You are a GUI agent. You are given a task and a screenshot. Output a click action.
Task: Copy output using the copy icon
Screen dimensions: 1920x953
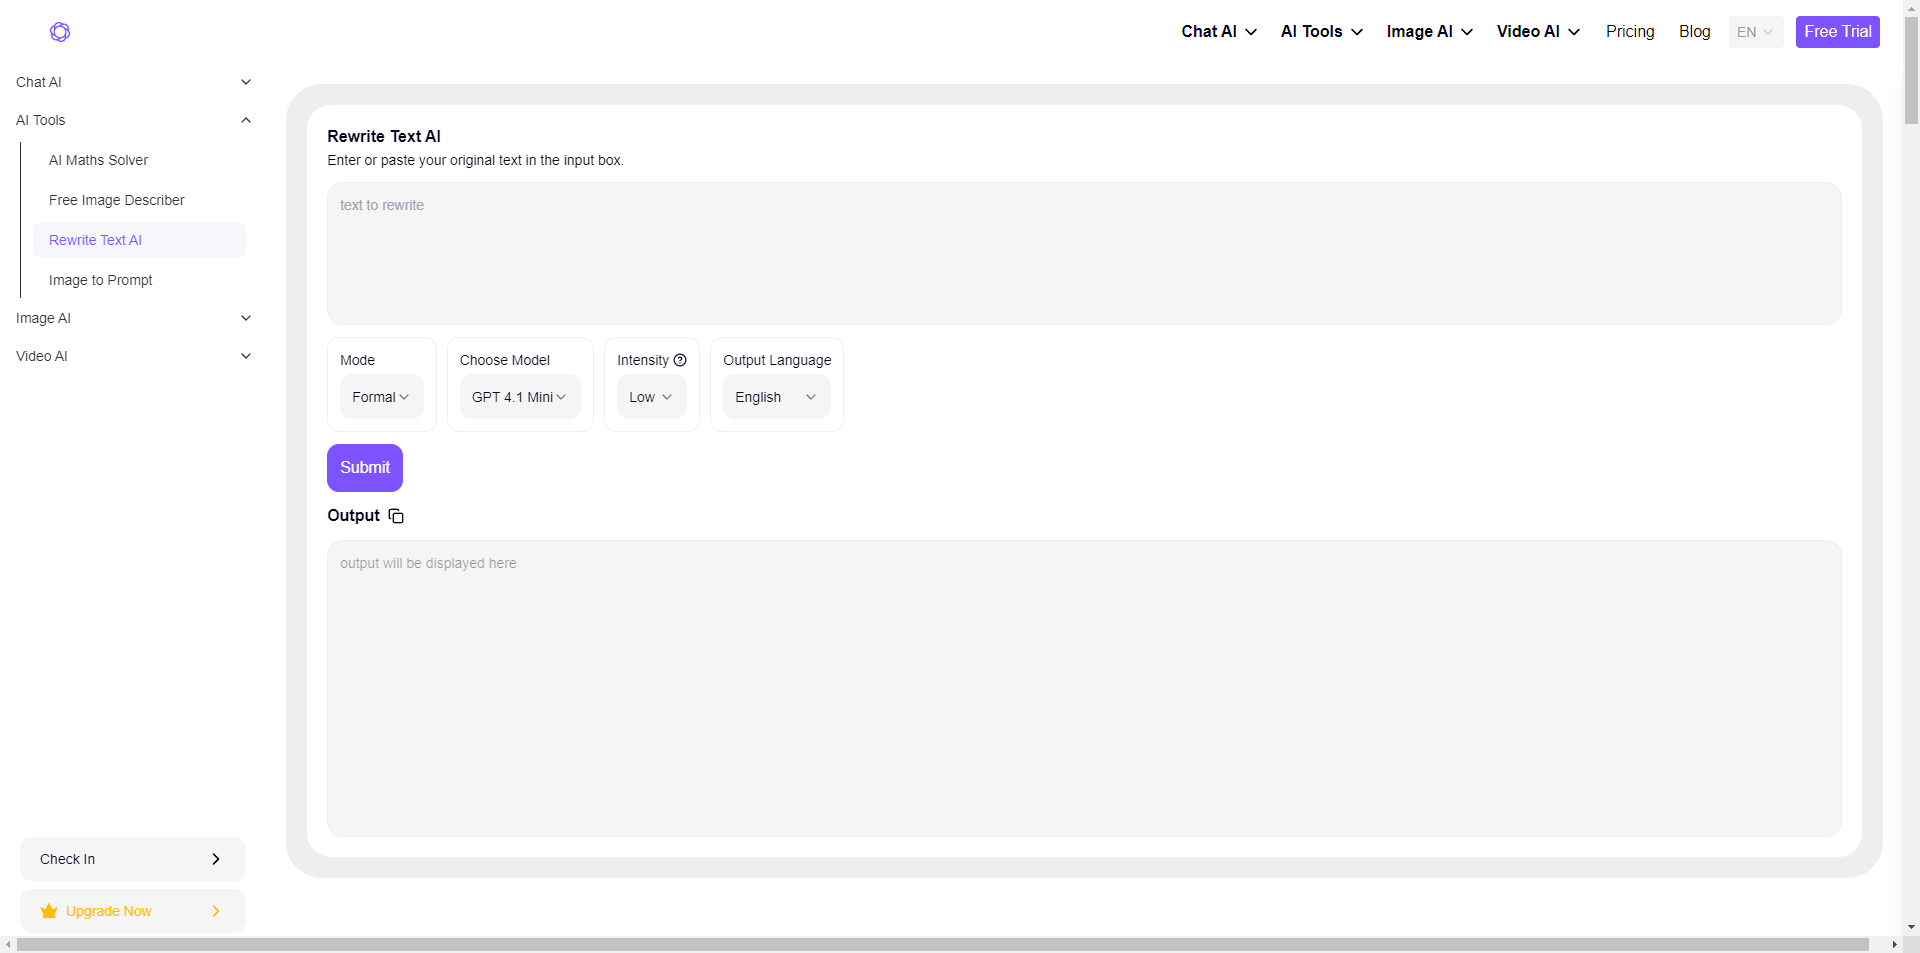pos(396,516)
